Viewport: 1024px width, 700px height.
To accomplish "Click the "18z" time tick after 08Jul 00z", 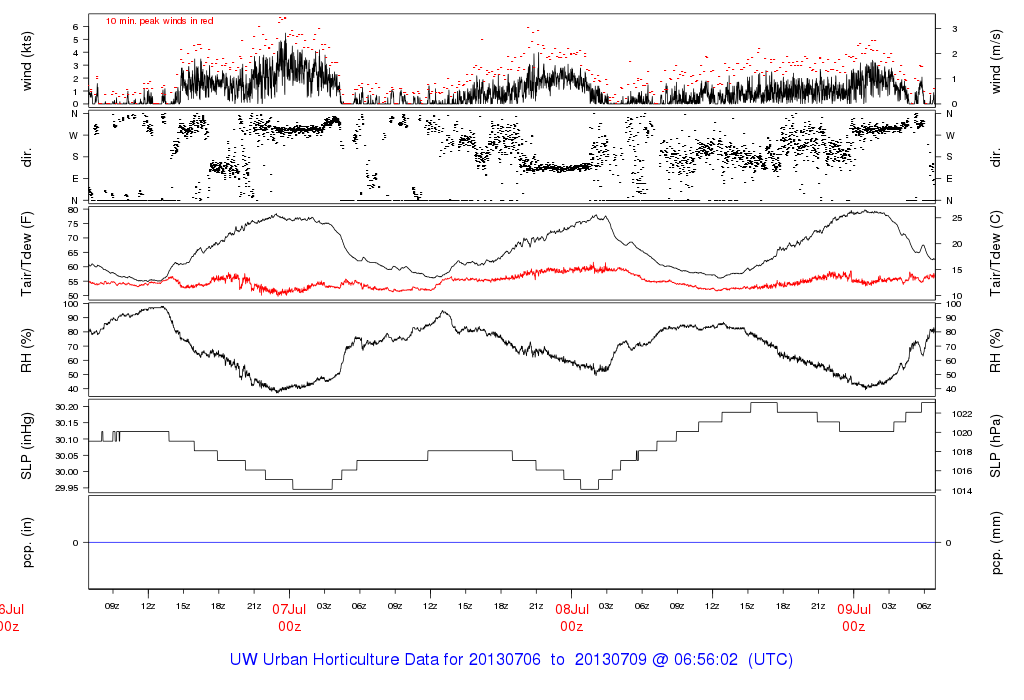I will (782, 607).
